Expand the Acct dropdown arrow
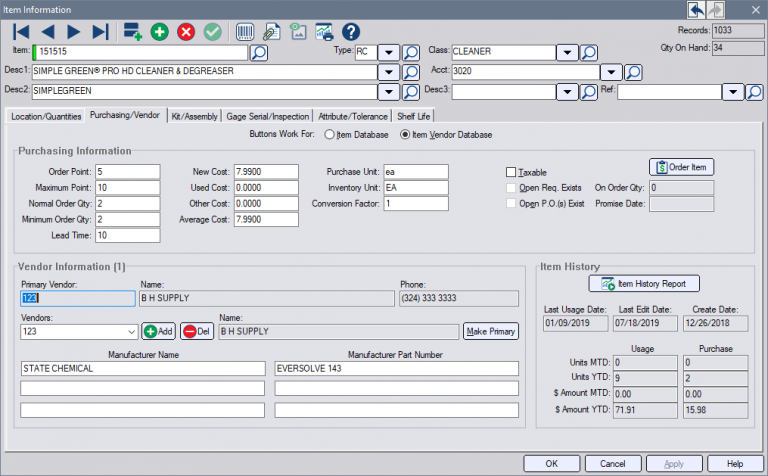 (611, 72)
